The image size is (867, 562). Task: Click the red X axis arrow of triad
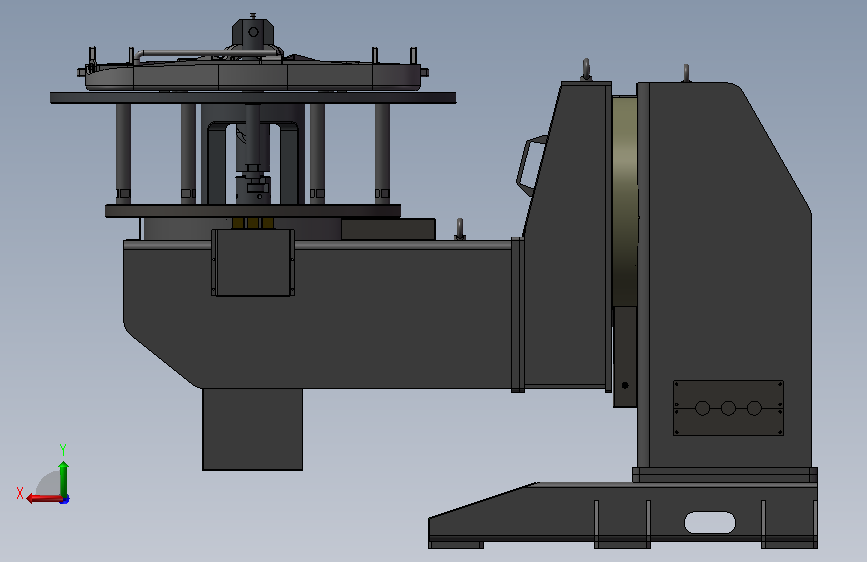click(x=43, y=498)
